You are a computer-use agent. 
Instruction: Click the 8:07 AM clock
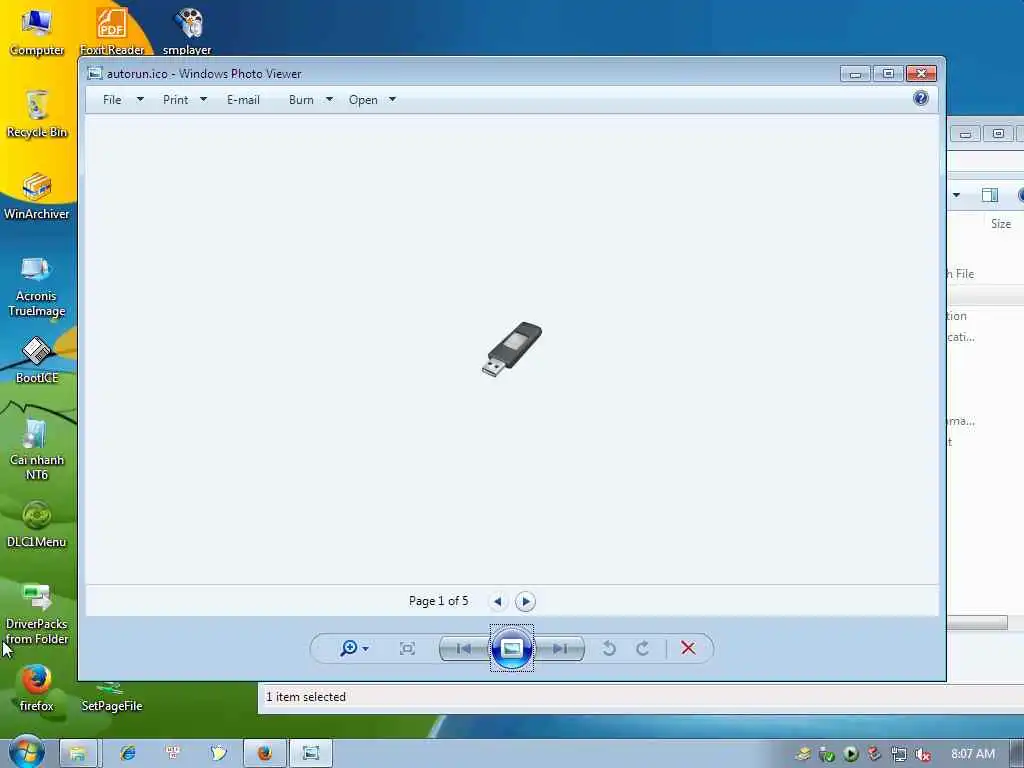click(x=973, y=754)
